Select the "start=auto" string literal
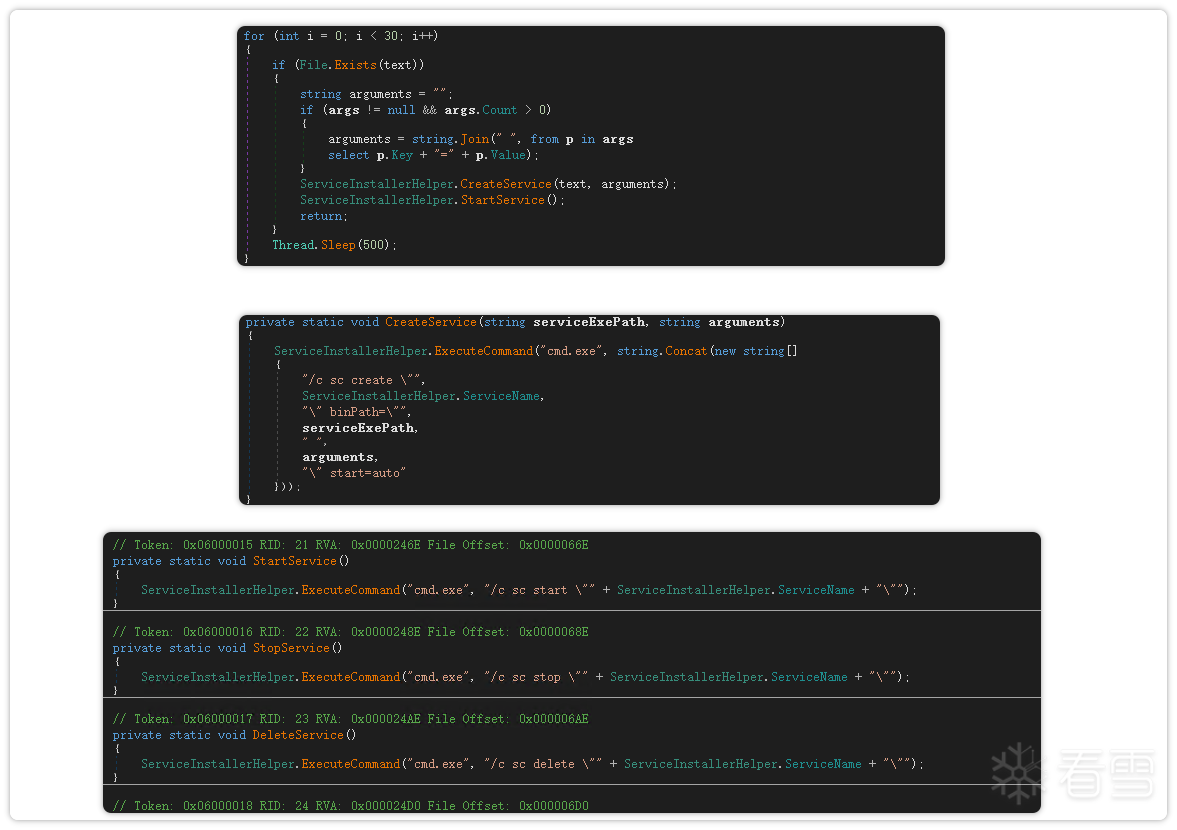This screenshot has height=830, width=1177. tap(354, 473)
